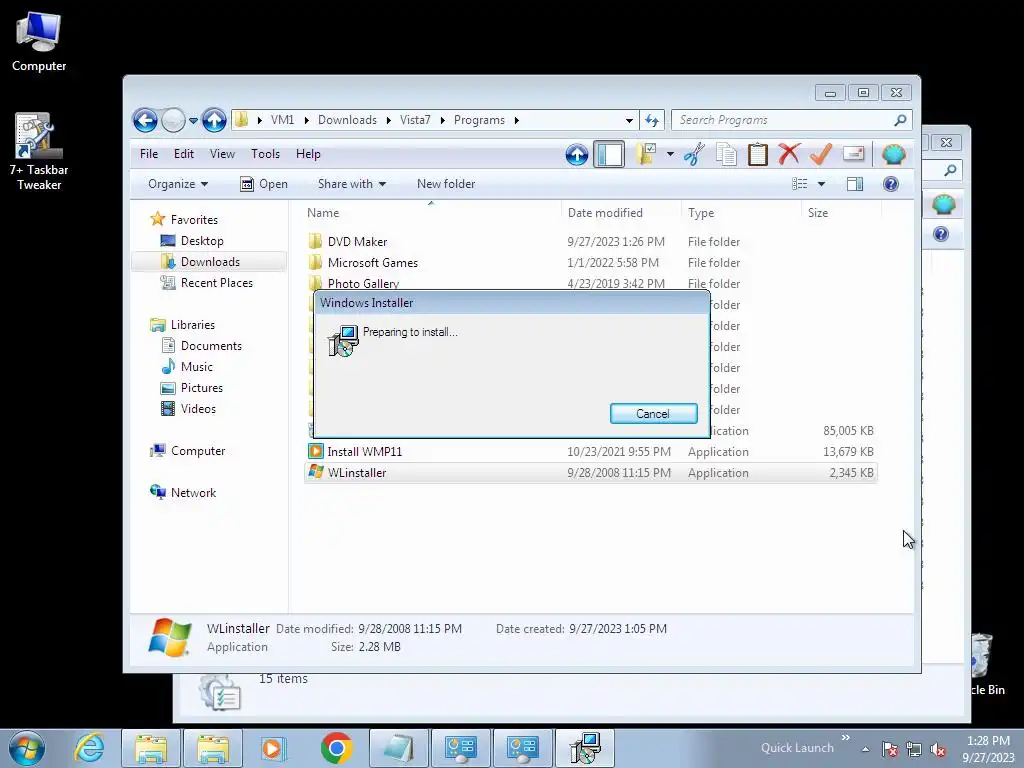Image resolution: width=1024 pixels, height=768 pixels.
Task: Select Recent Places in the navigation pane
Action: tap(216, 283)
